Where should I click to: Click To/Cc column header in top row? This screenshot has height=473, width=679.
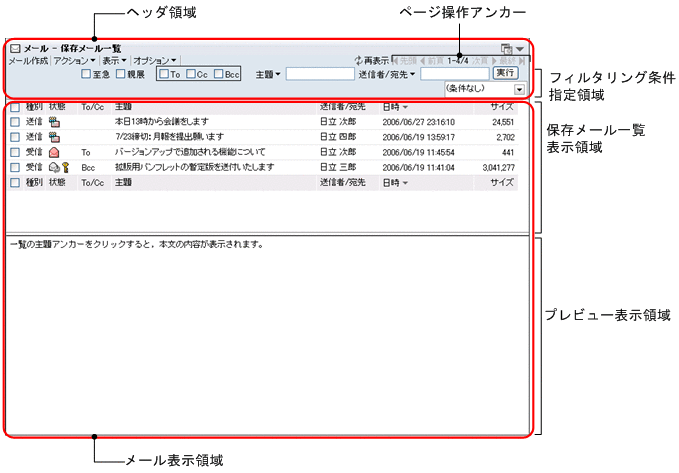93,107
